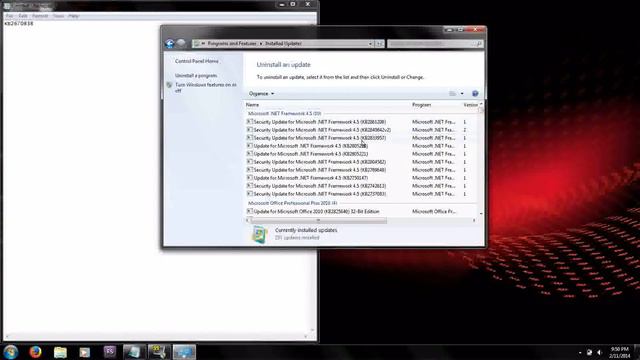
Task: Open the fourth Notepad menu before Help
Action: (x=58, y=16)
